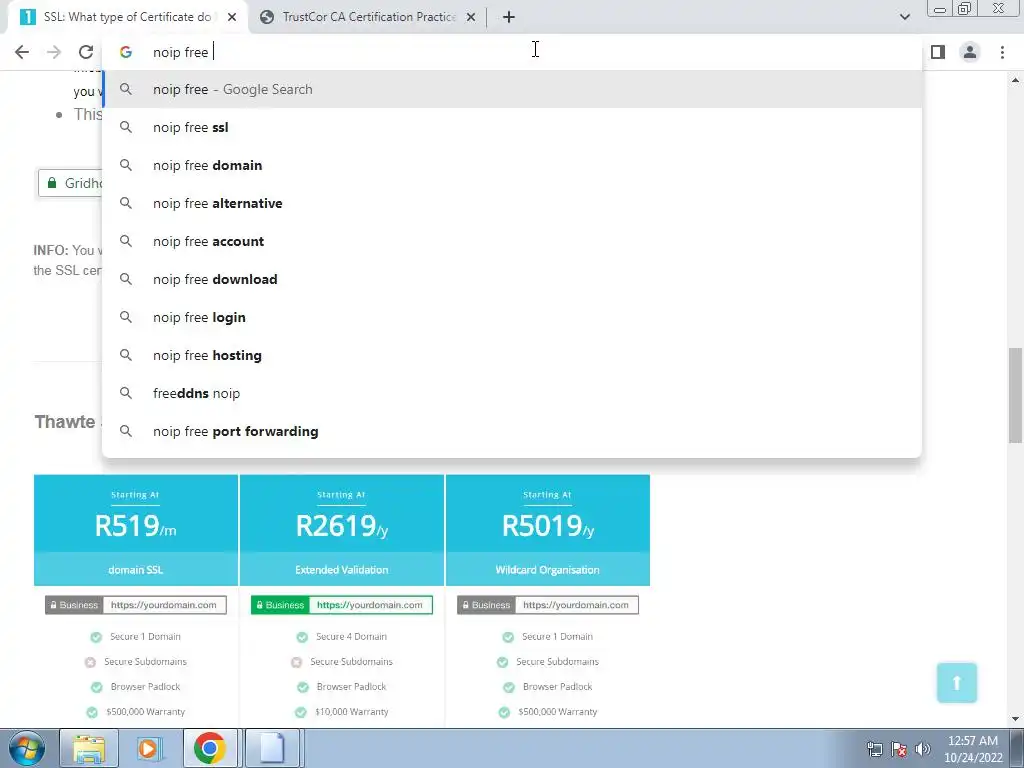Close the TrustCor CA tab
Image resolution: width=1024 pixels, height=768 pixels.
(471, 17)
